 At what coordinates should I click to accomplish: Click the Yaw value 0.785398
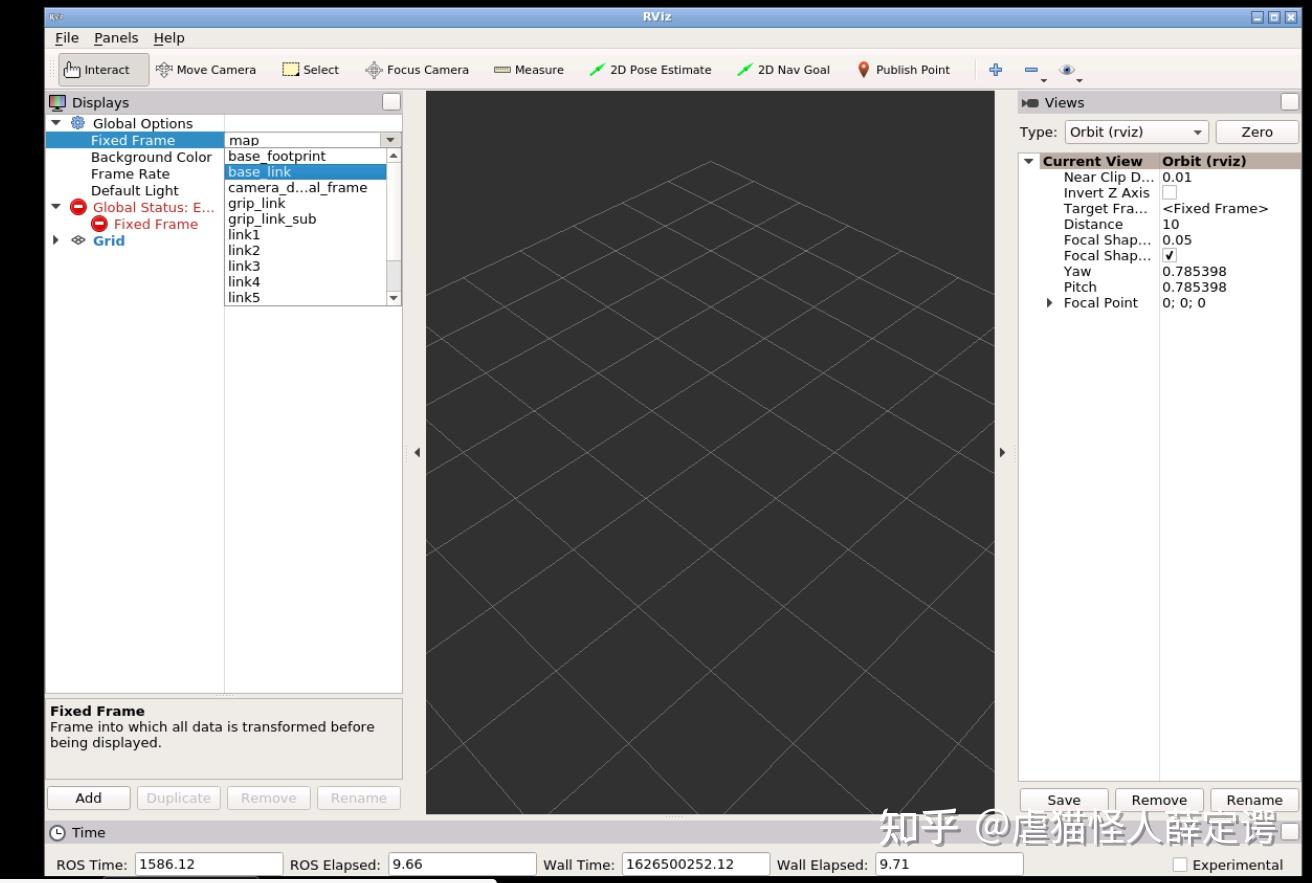click(x=1194, y=272)
